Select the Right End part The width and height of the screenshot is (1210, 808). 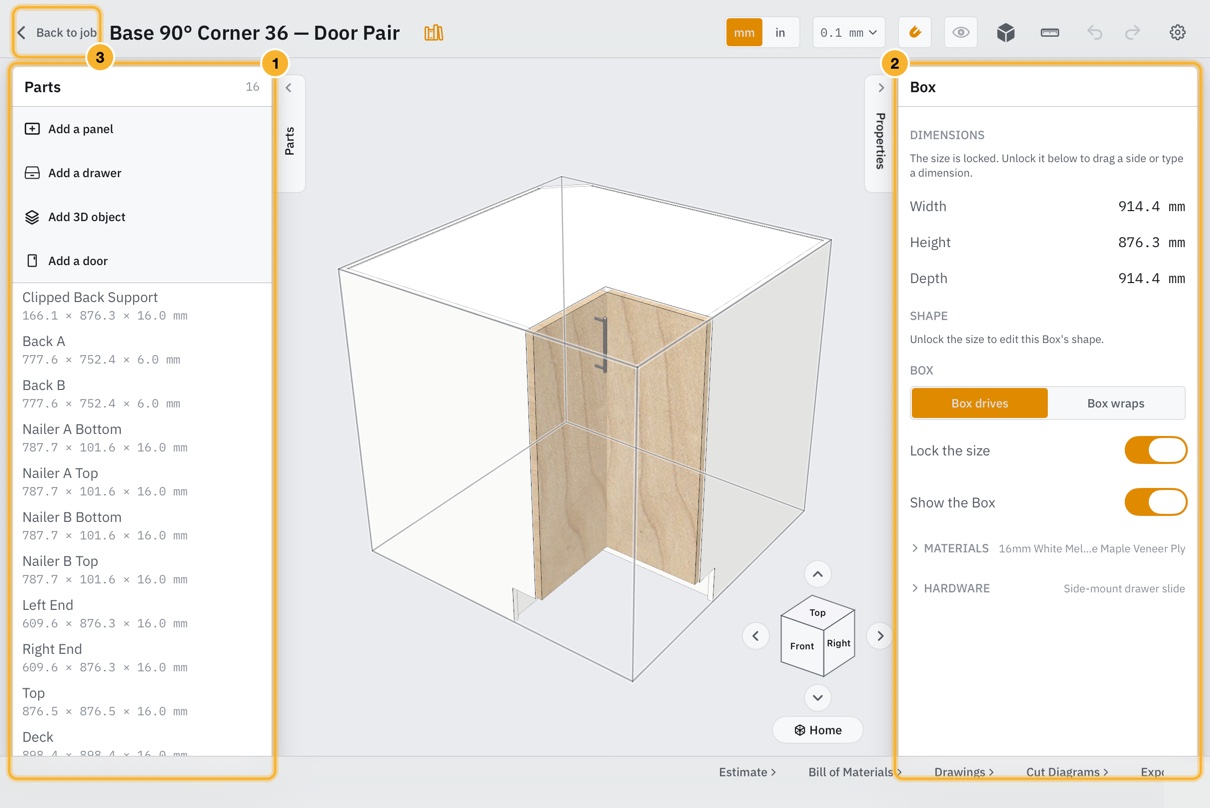pyautogui.click(x=142, y=658)
